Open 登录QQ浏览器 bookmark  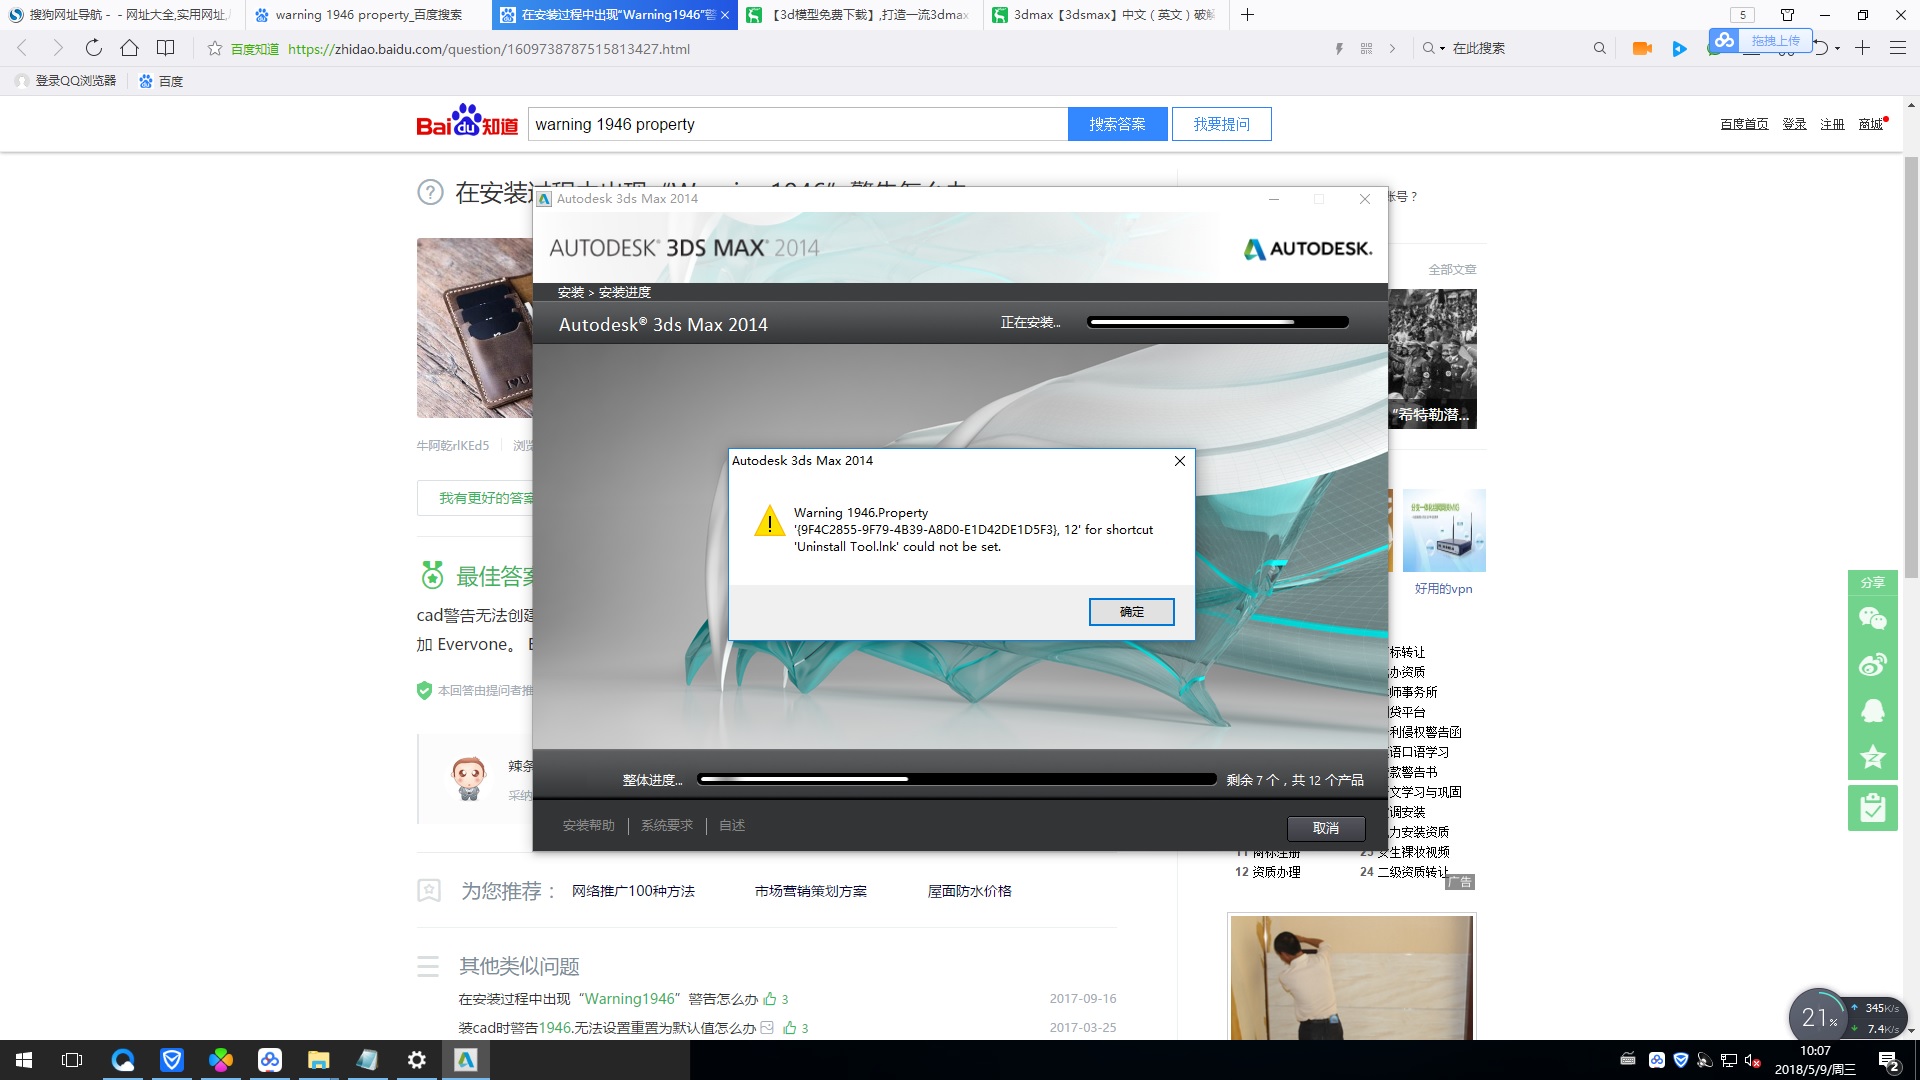coord(66,81)
